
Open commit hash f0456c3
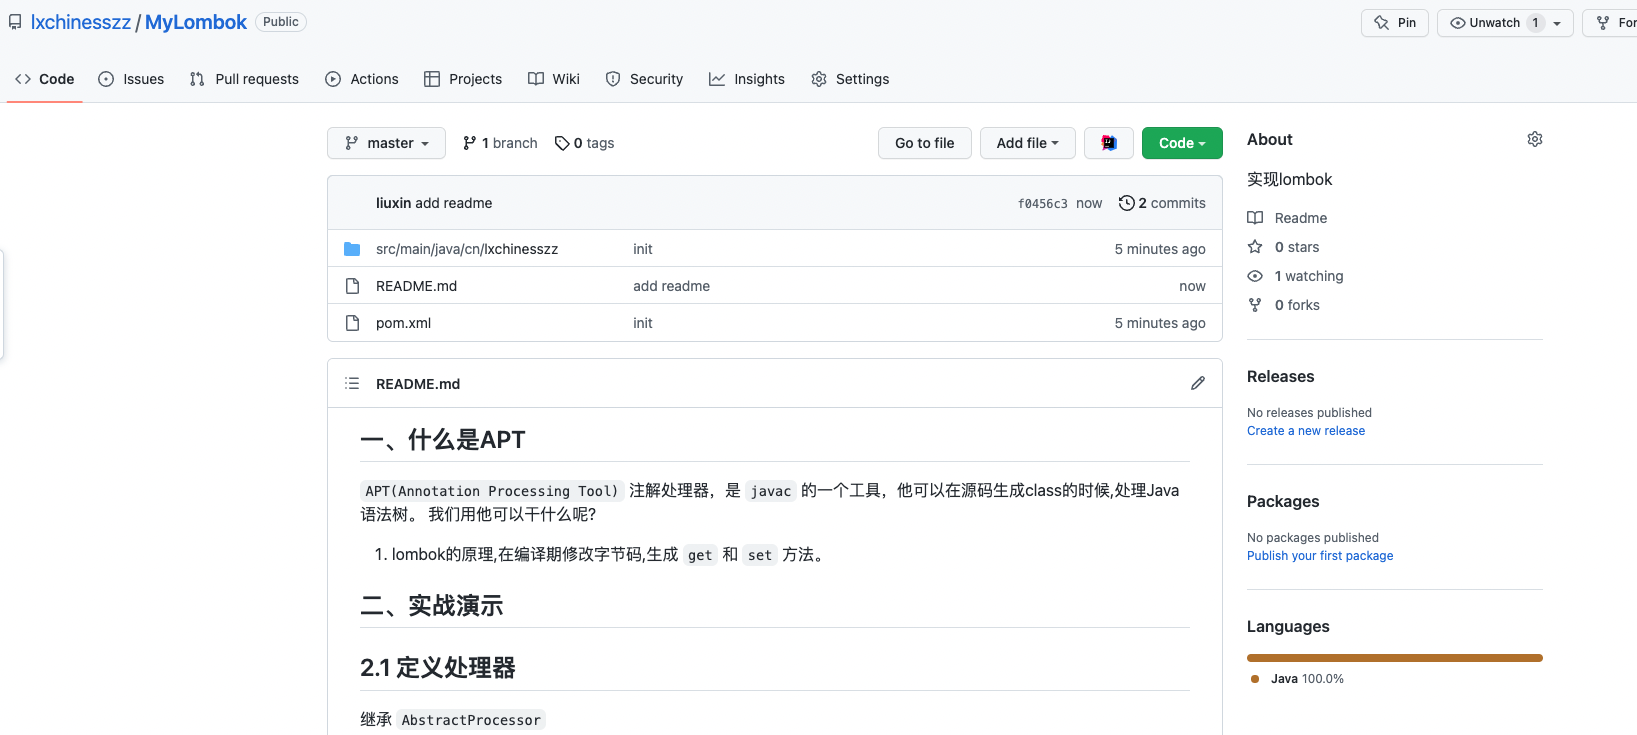[1042, 203]
